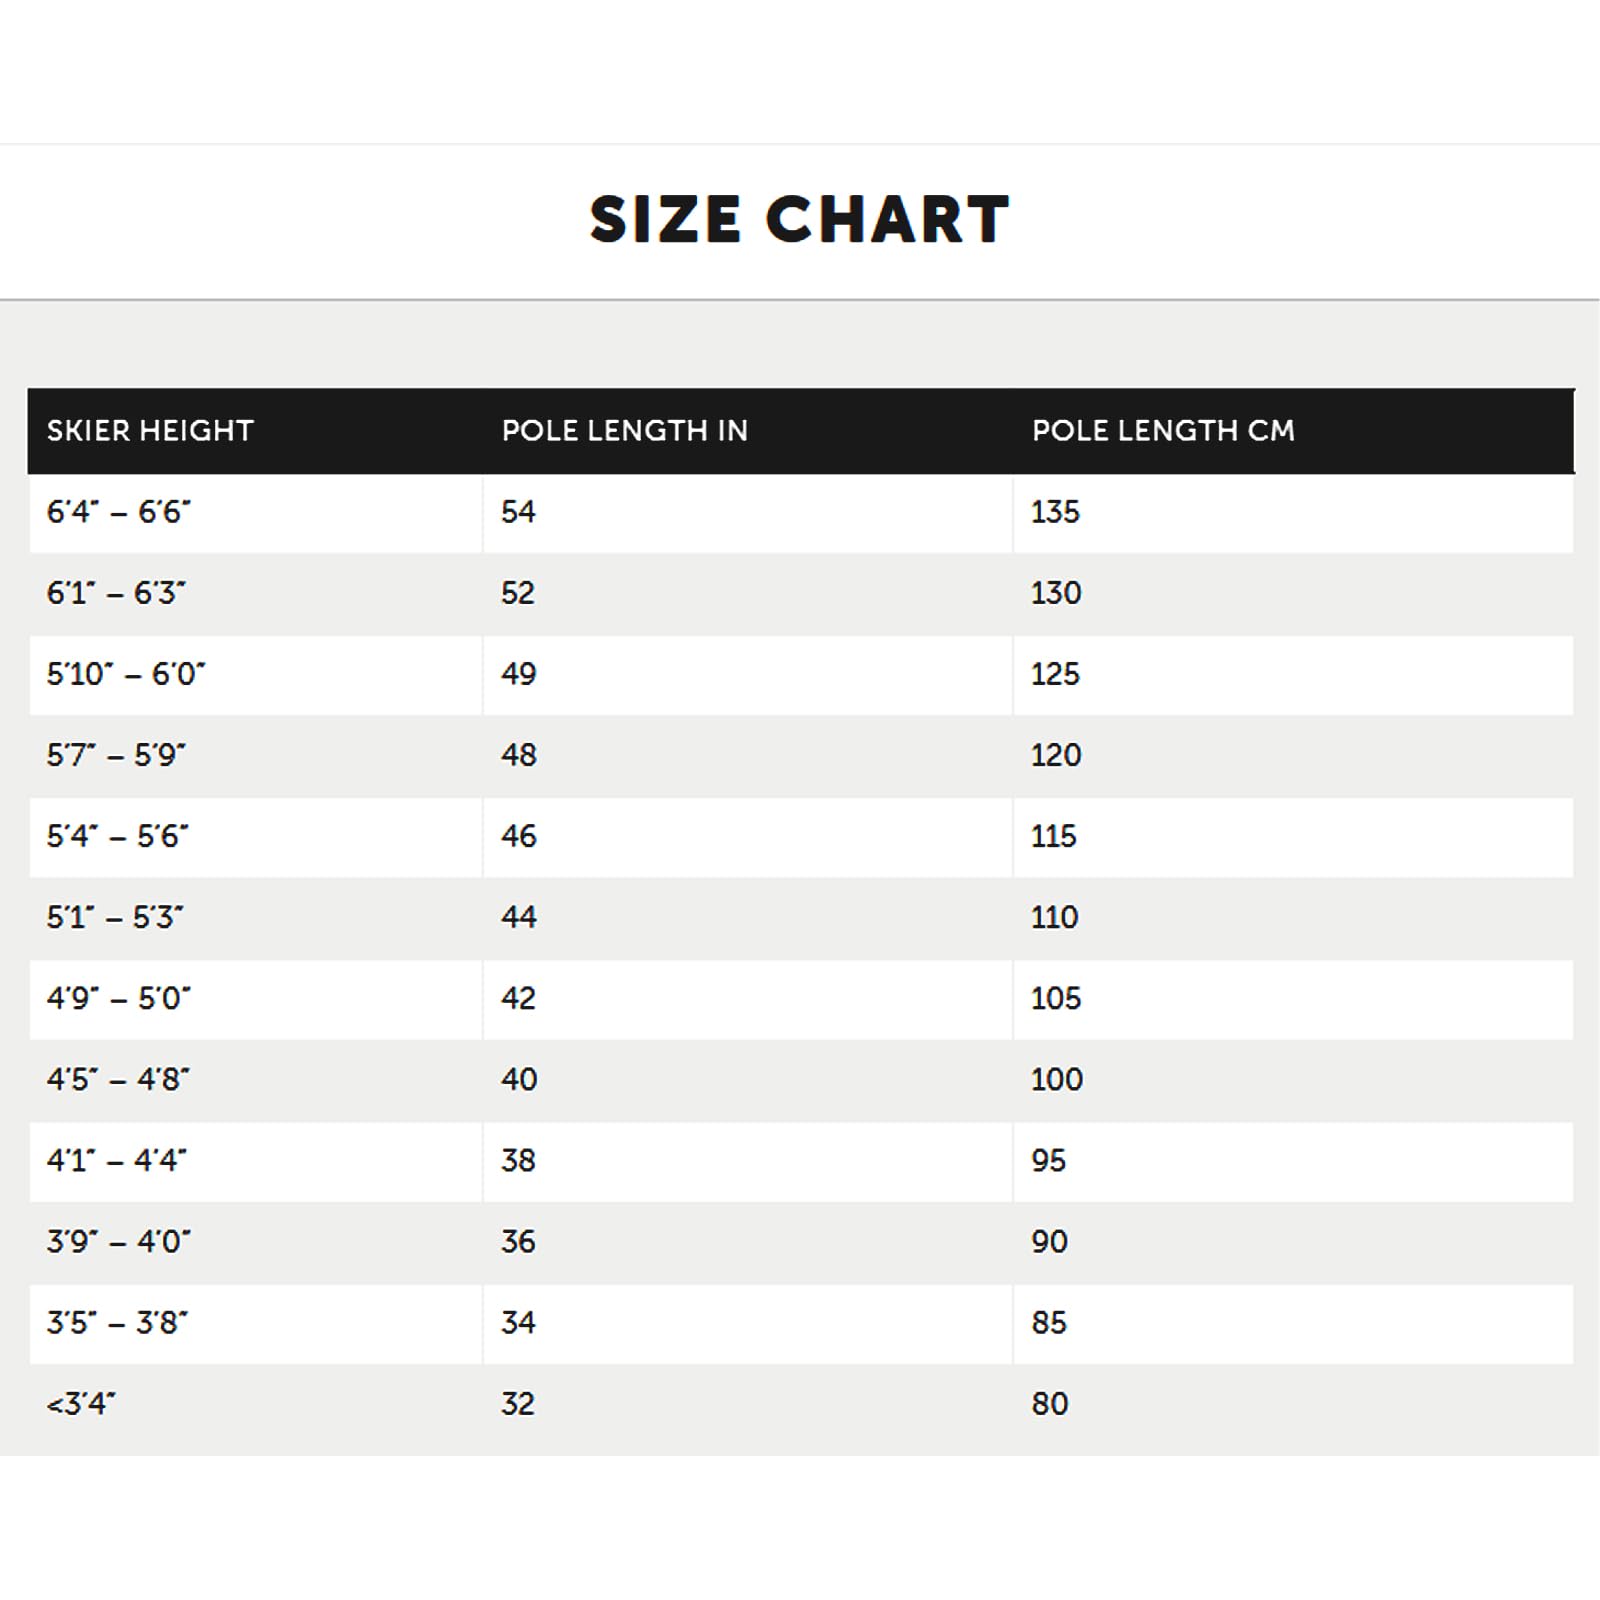Click the SIZE CHART heading
Viewport: 1600px width, 1600px height.
pos(800,219)
